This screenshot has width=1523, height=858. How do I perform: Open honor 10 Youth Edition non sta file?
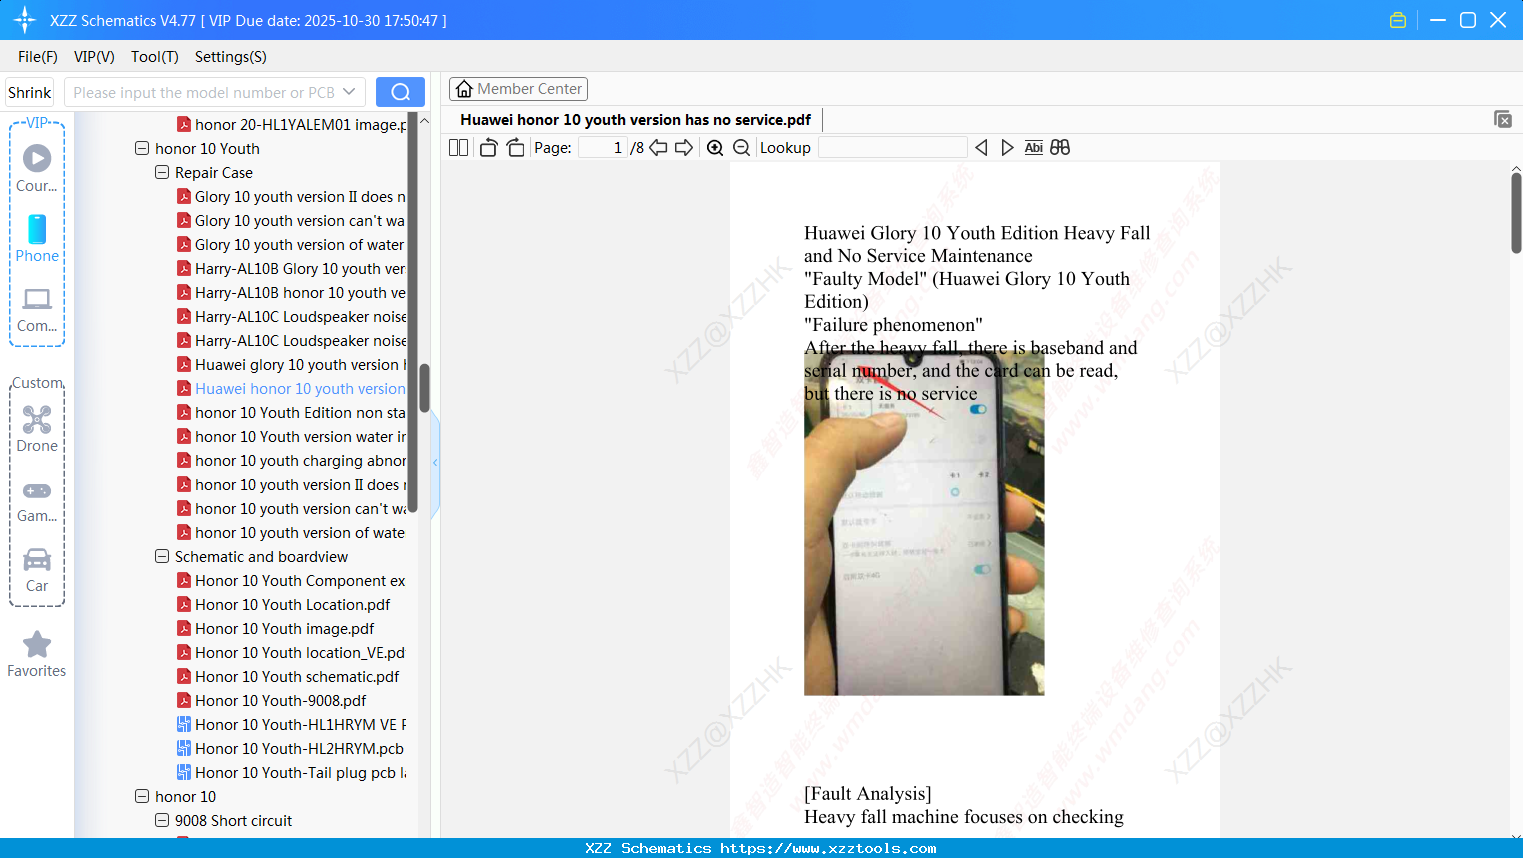[291, 412]
